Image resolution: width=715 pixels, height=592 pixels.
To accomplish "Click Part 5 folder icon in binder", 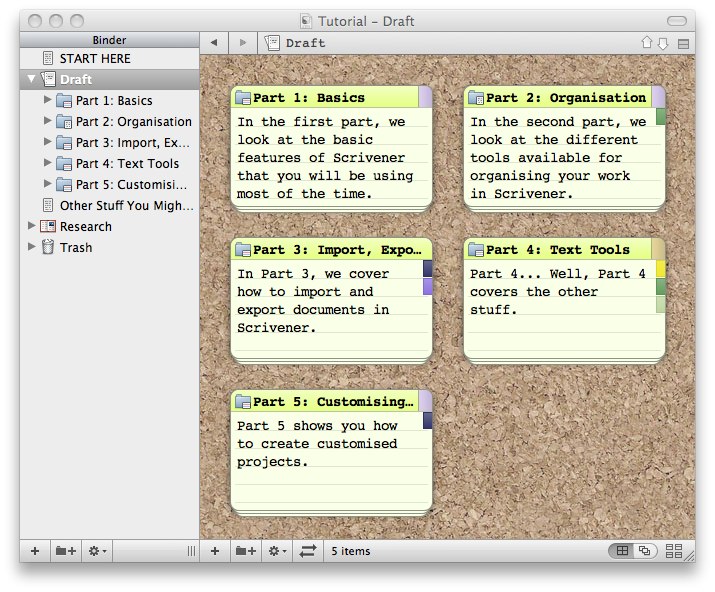I will click(64, 184).
